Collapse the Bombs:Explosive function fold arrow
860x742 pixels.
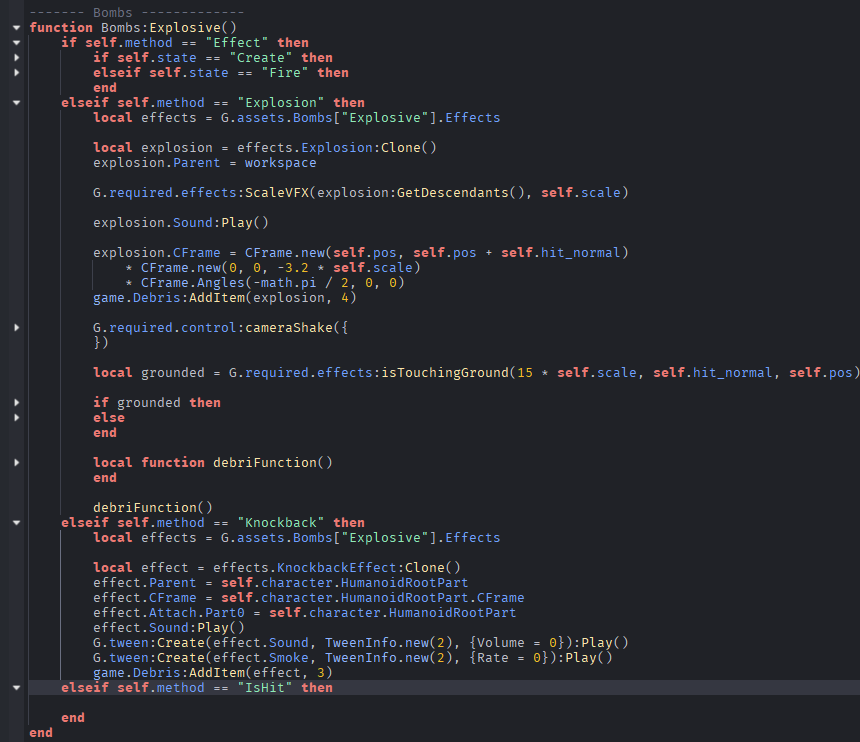(16, 27)
